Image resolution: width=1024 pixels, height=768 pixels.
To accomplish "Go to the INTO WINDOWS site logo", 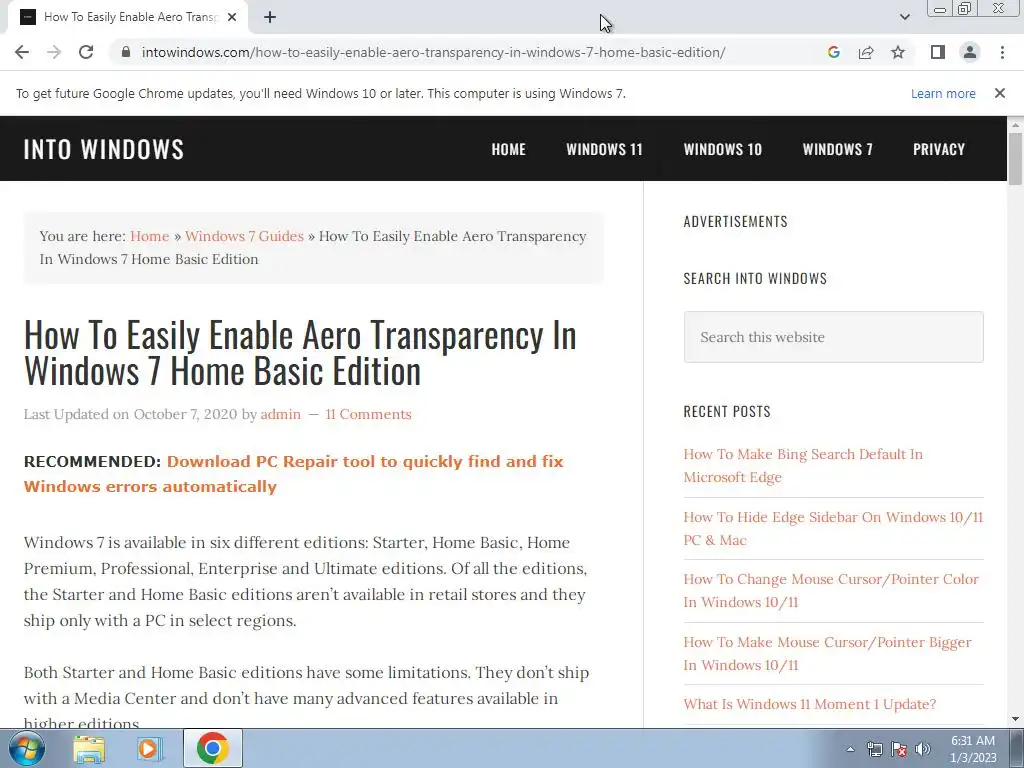I will pyautogui.click(x=104, y=149).
